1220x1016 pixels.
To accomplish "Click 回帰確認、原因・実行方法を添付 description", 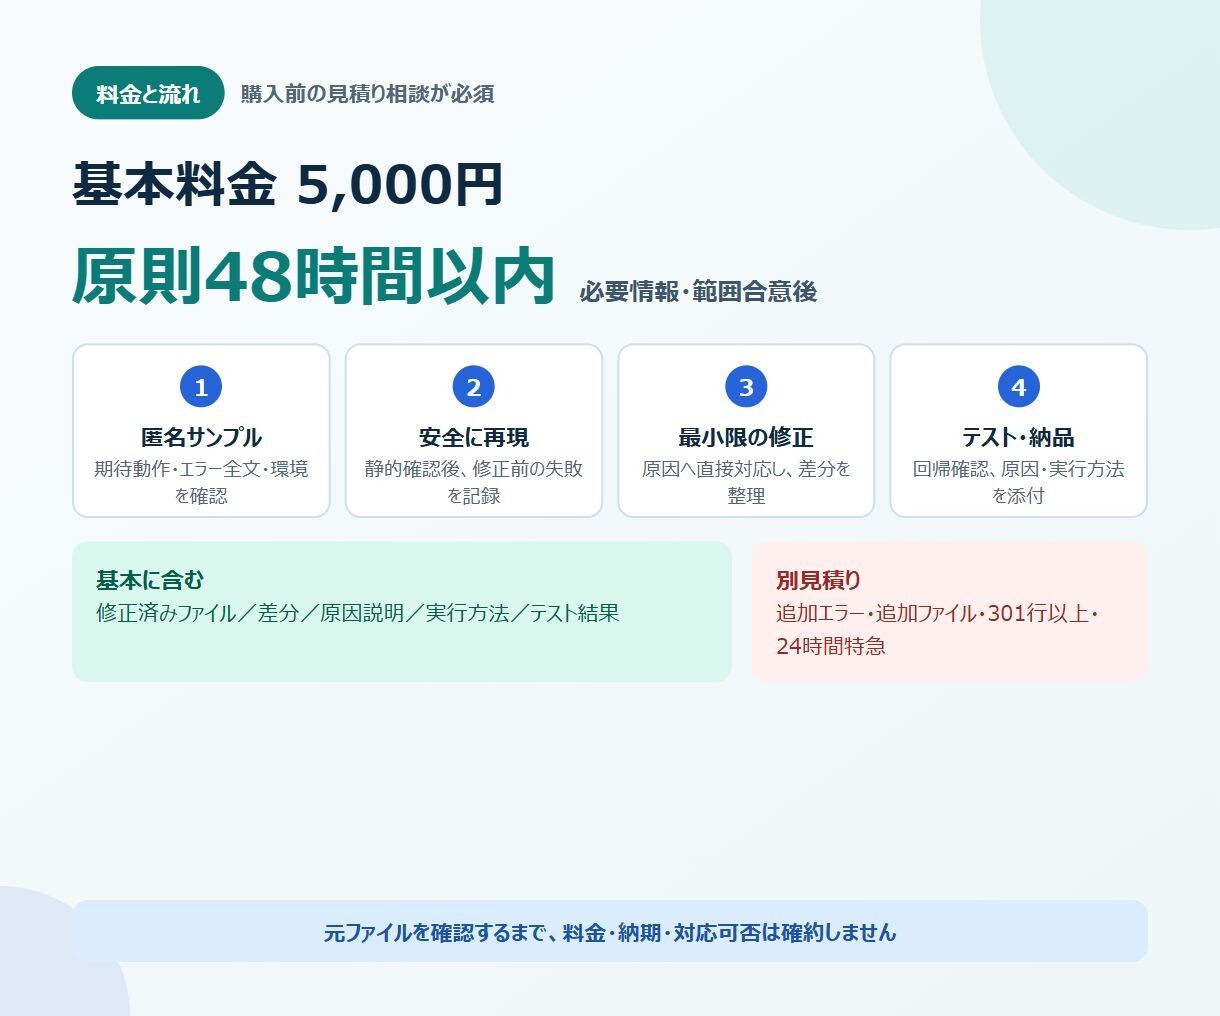I will tap(1019, 482).
